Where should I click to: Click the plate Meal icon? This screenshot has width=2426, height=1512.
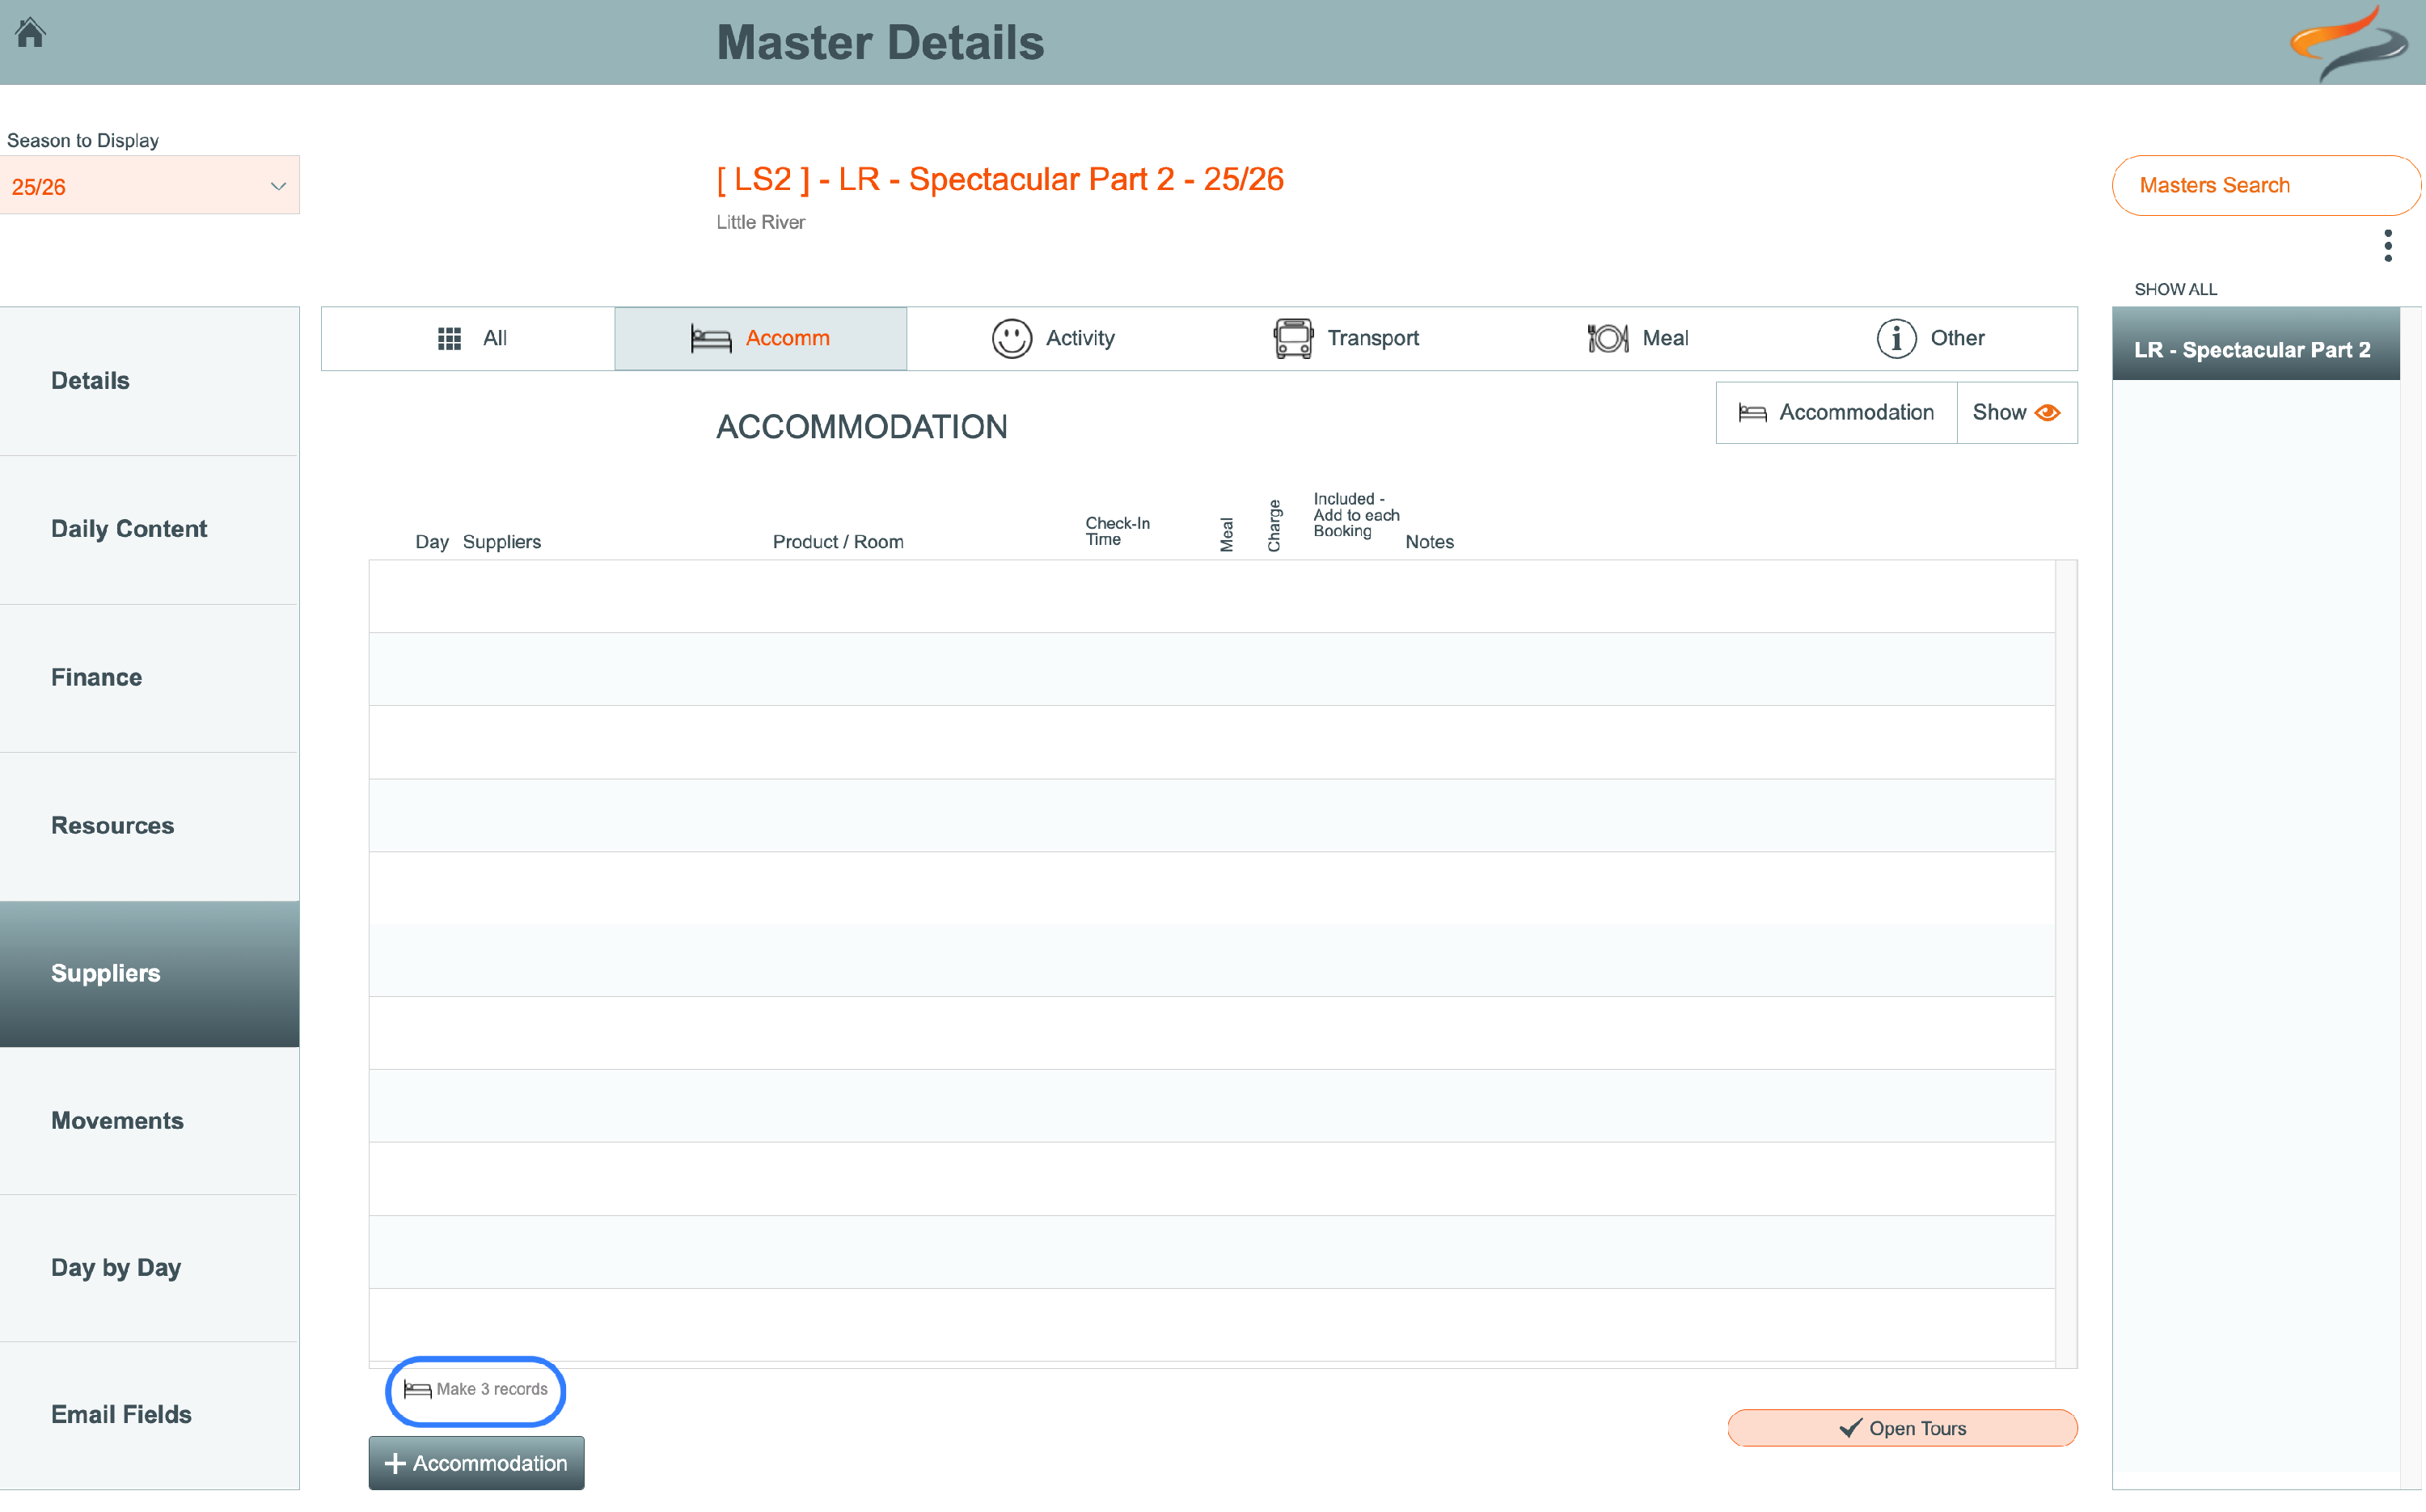point(1607,339)
